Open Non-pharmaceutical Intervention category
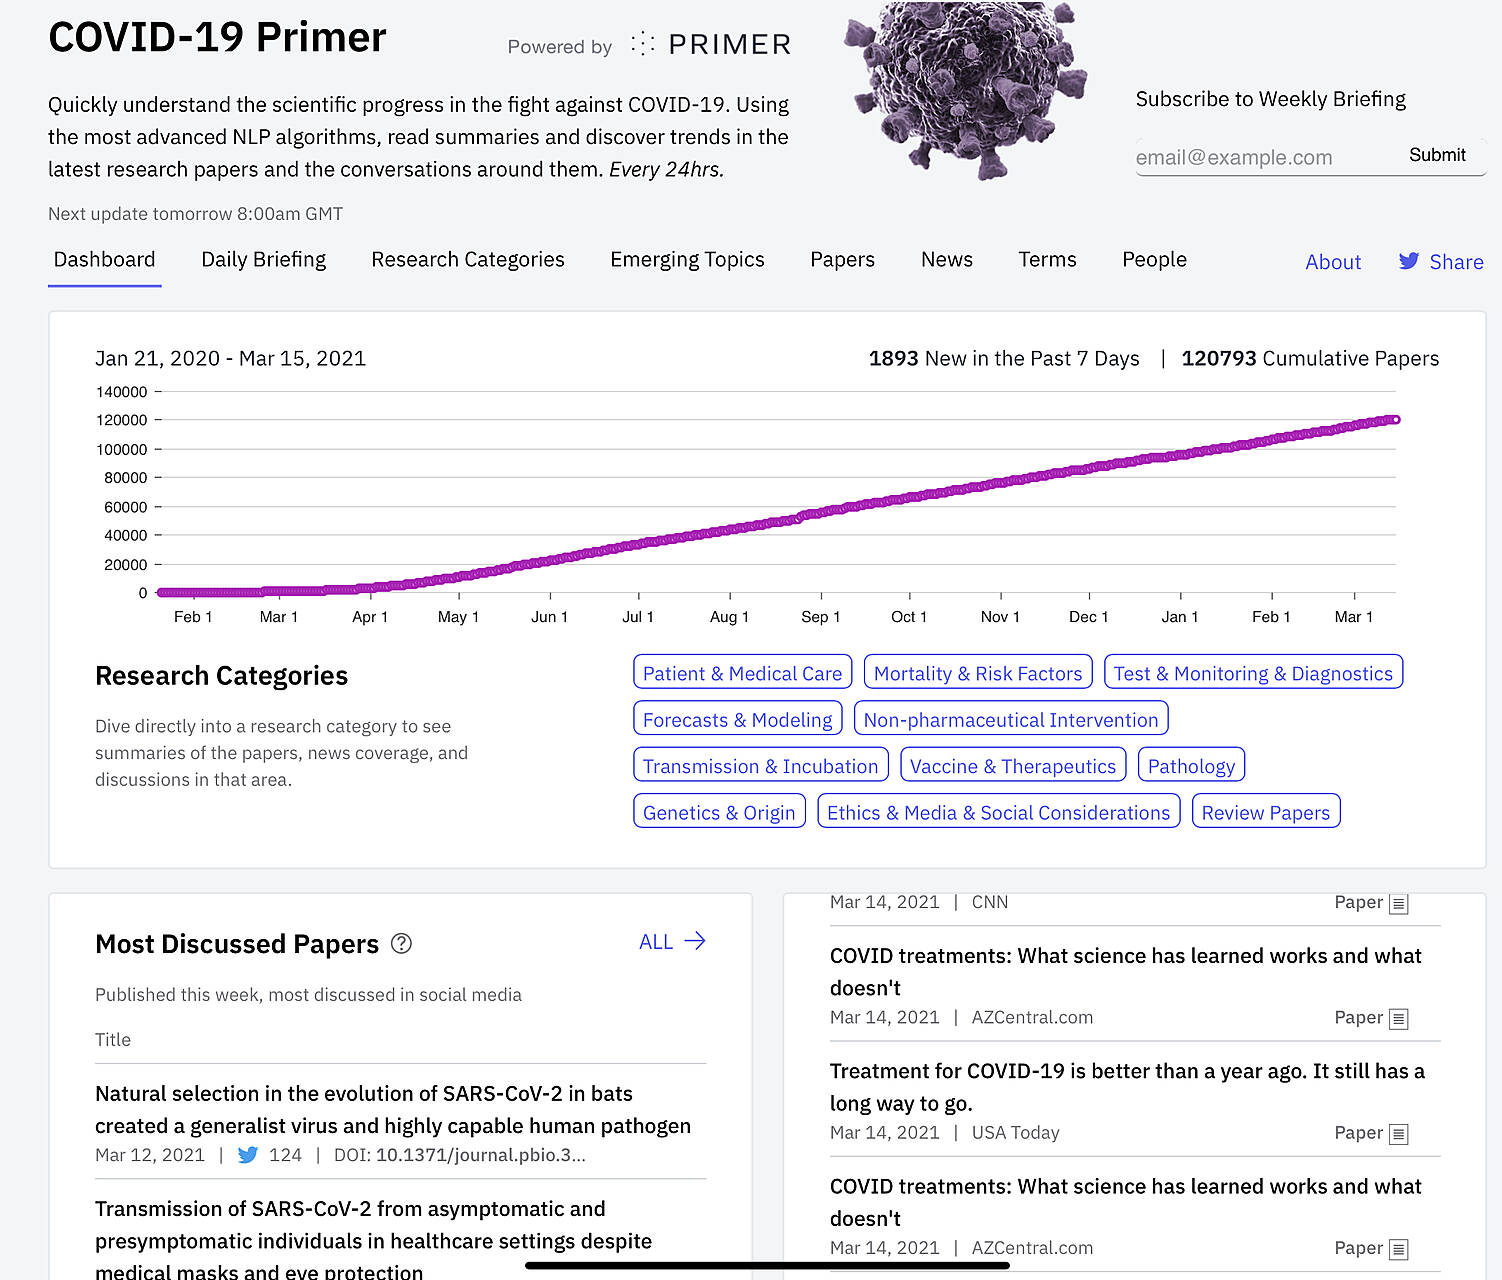 tap(1011, 719)
